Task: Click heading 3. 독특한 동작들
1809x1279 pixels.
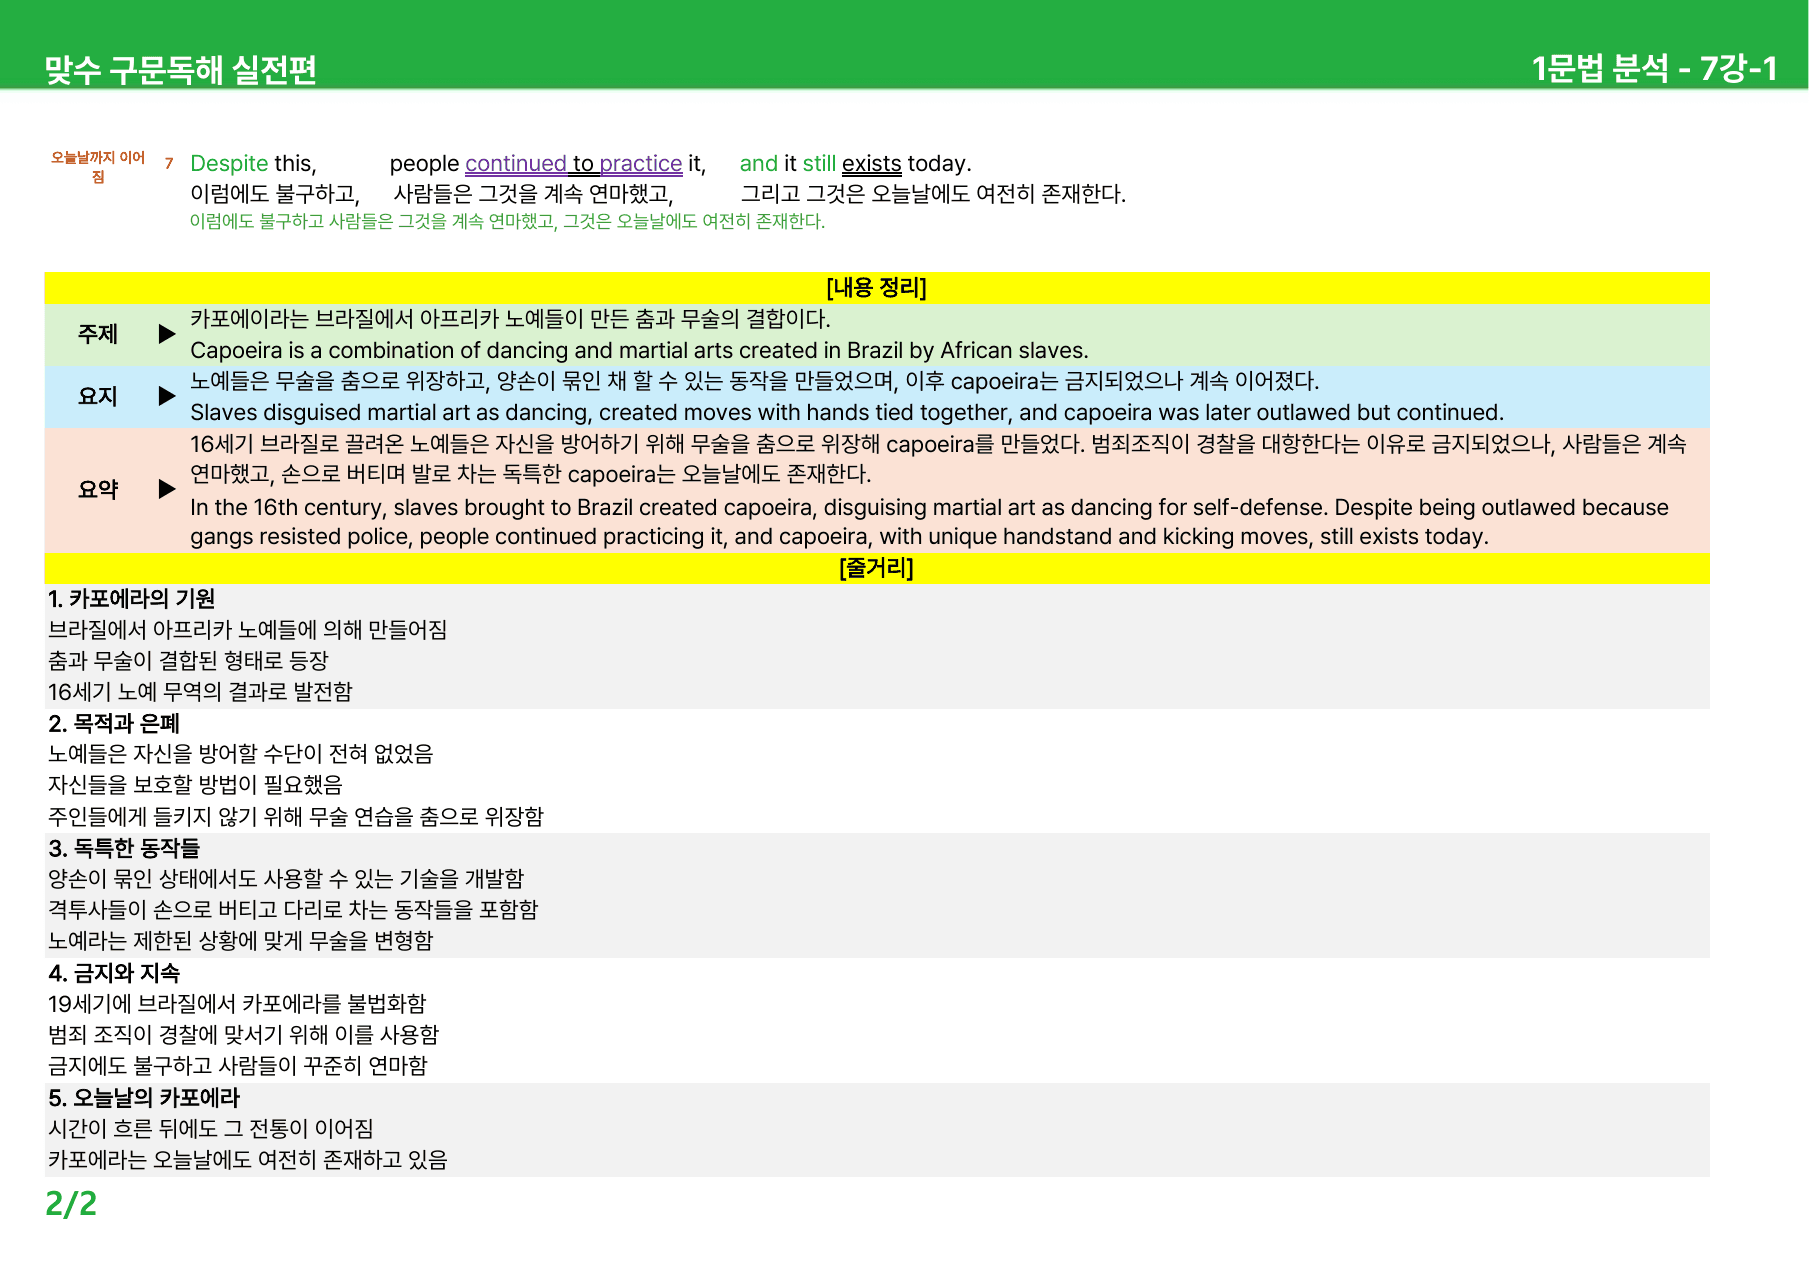Action: pyautogui.click(x=124, y=848)
